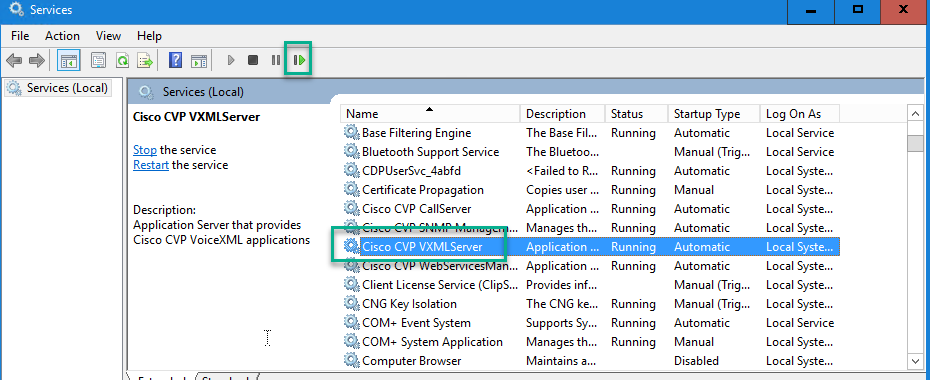Sort by Name column header
This screenshot has width=930, height=380.
click(x=430, y=114)
